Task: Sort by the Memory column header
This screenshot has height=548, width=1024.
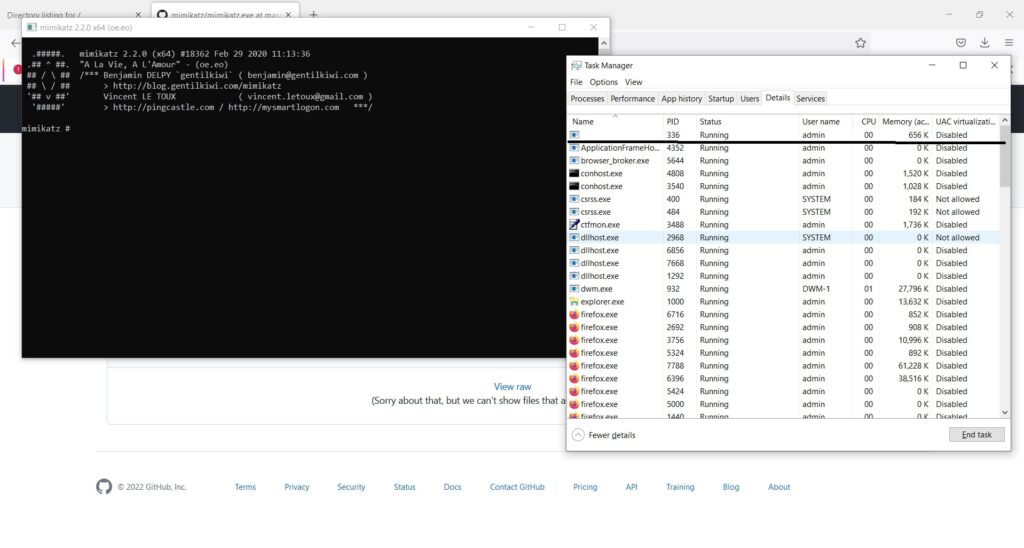Action: (905, 121)
